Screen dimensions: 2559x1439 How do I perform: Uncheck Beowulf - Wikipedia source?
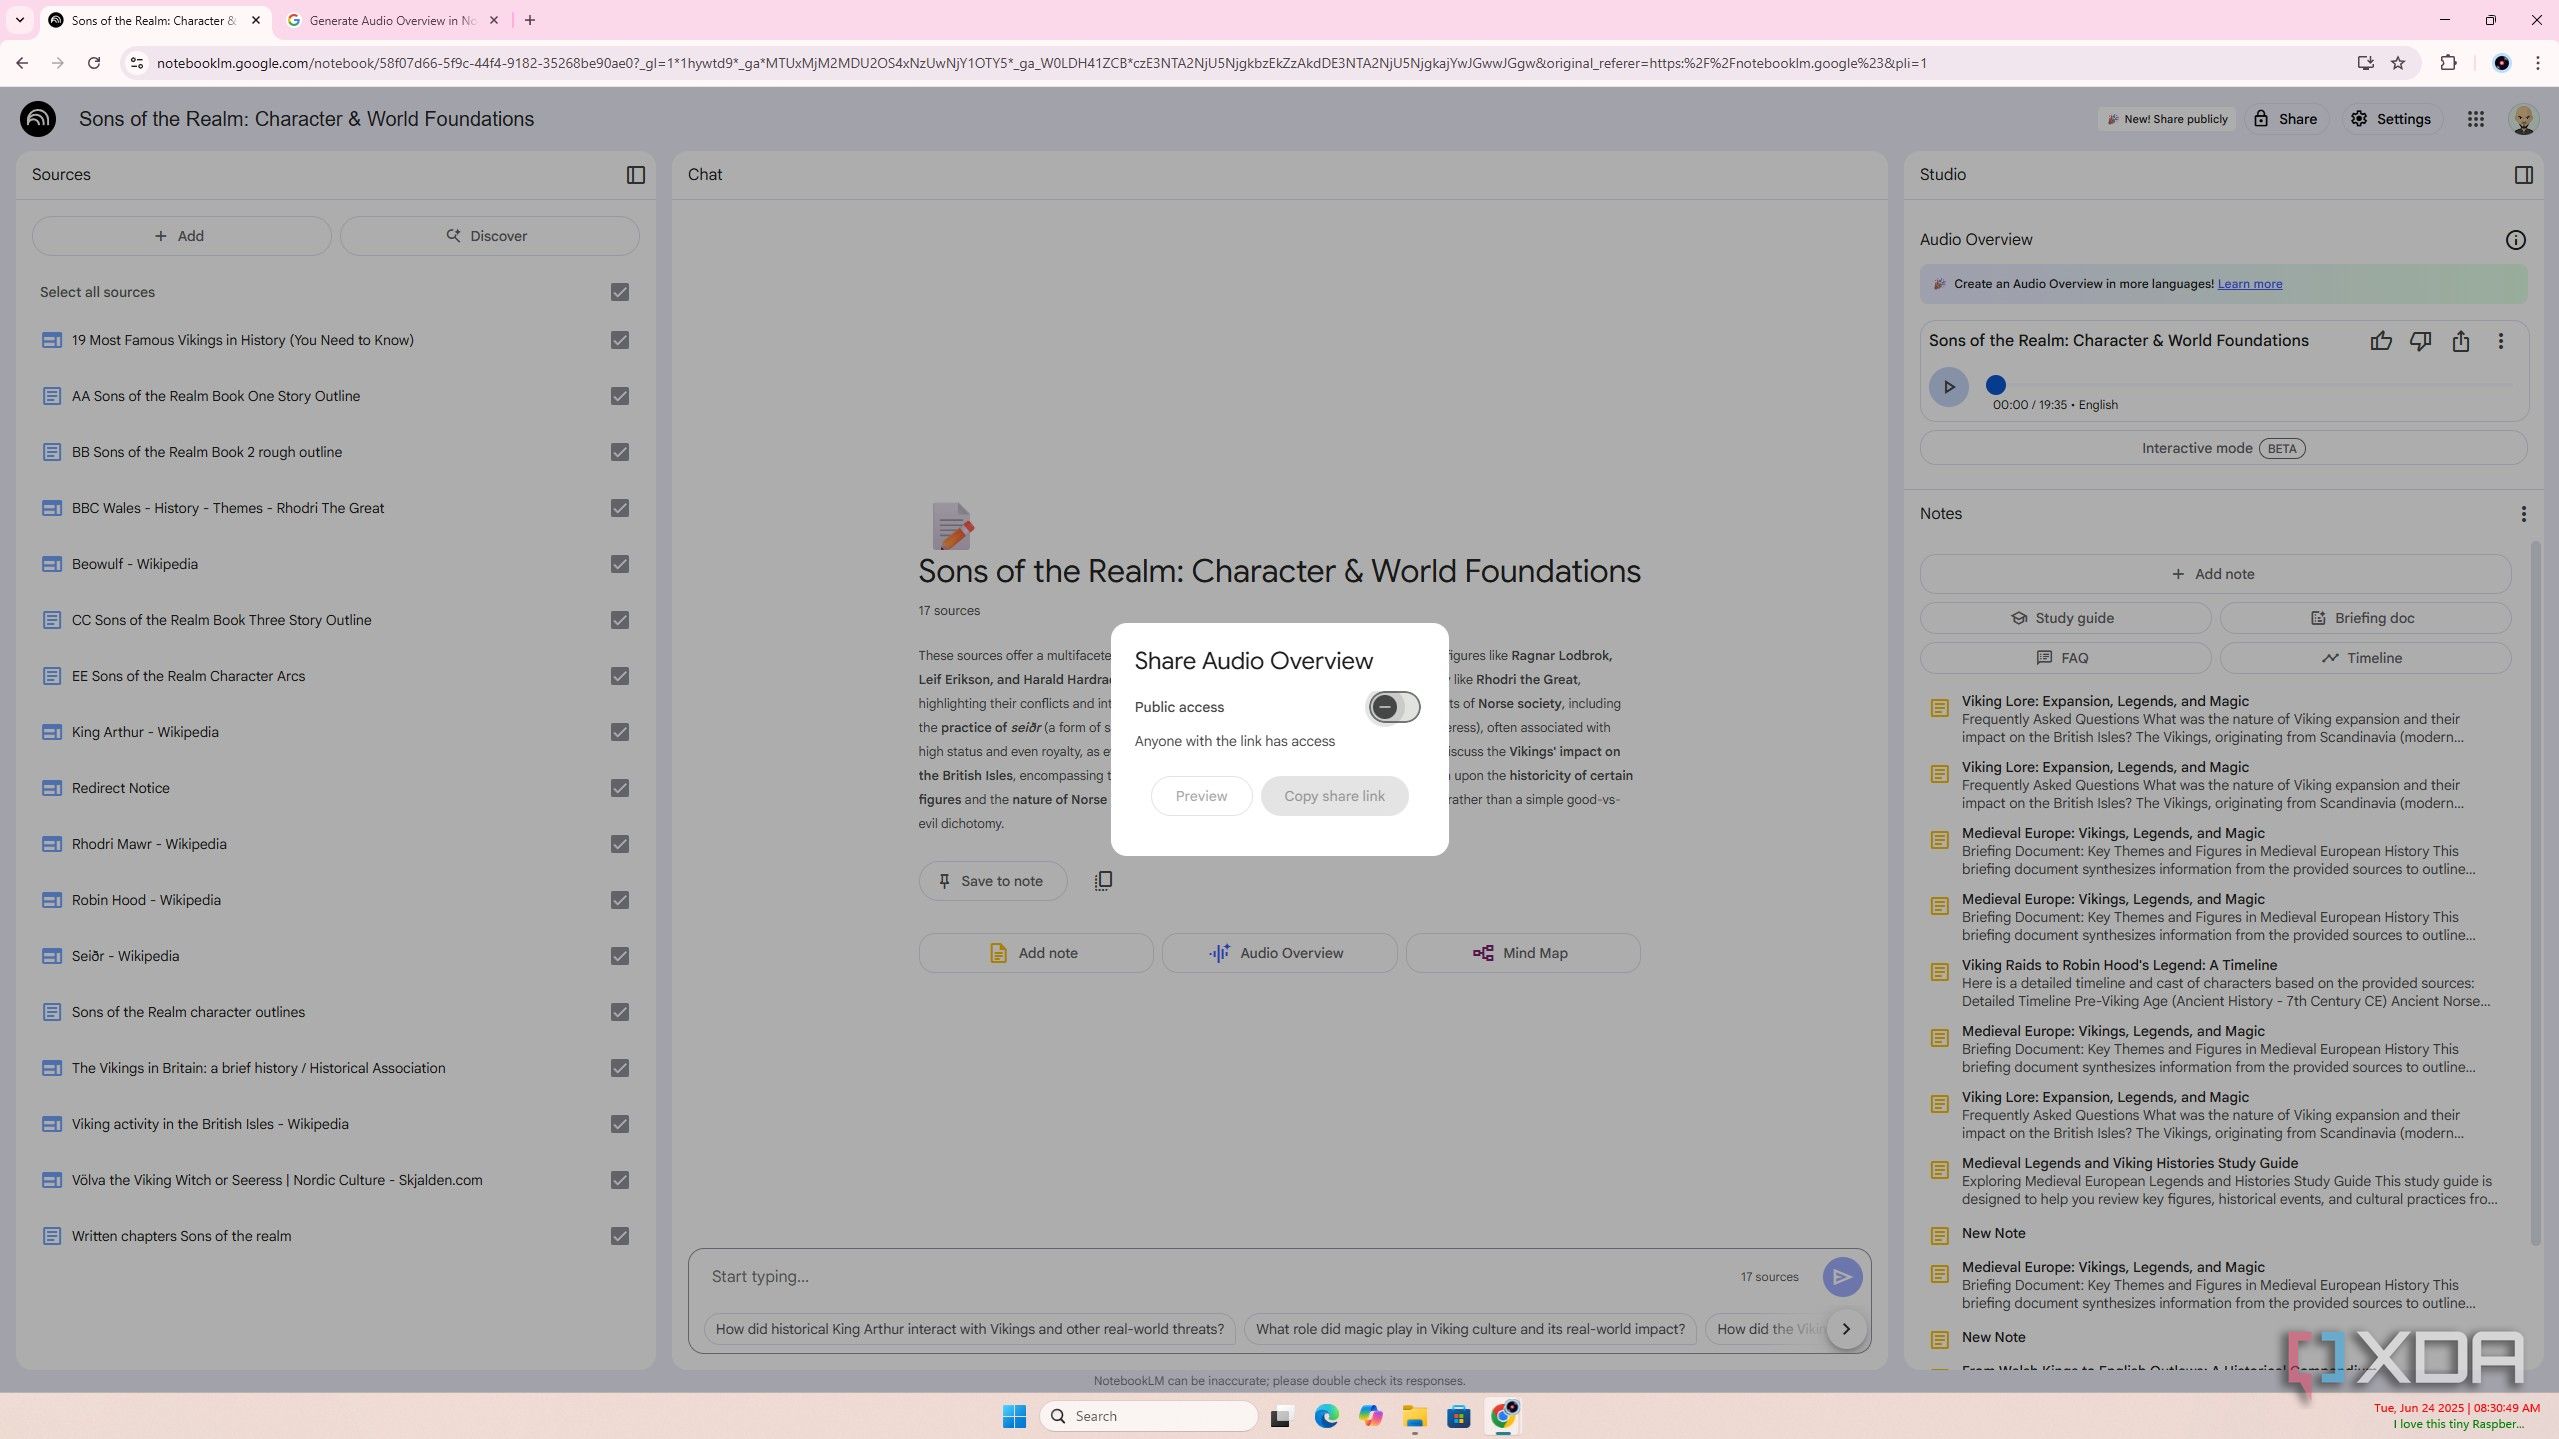[620, 564]
